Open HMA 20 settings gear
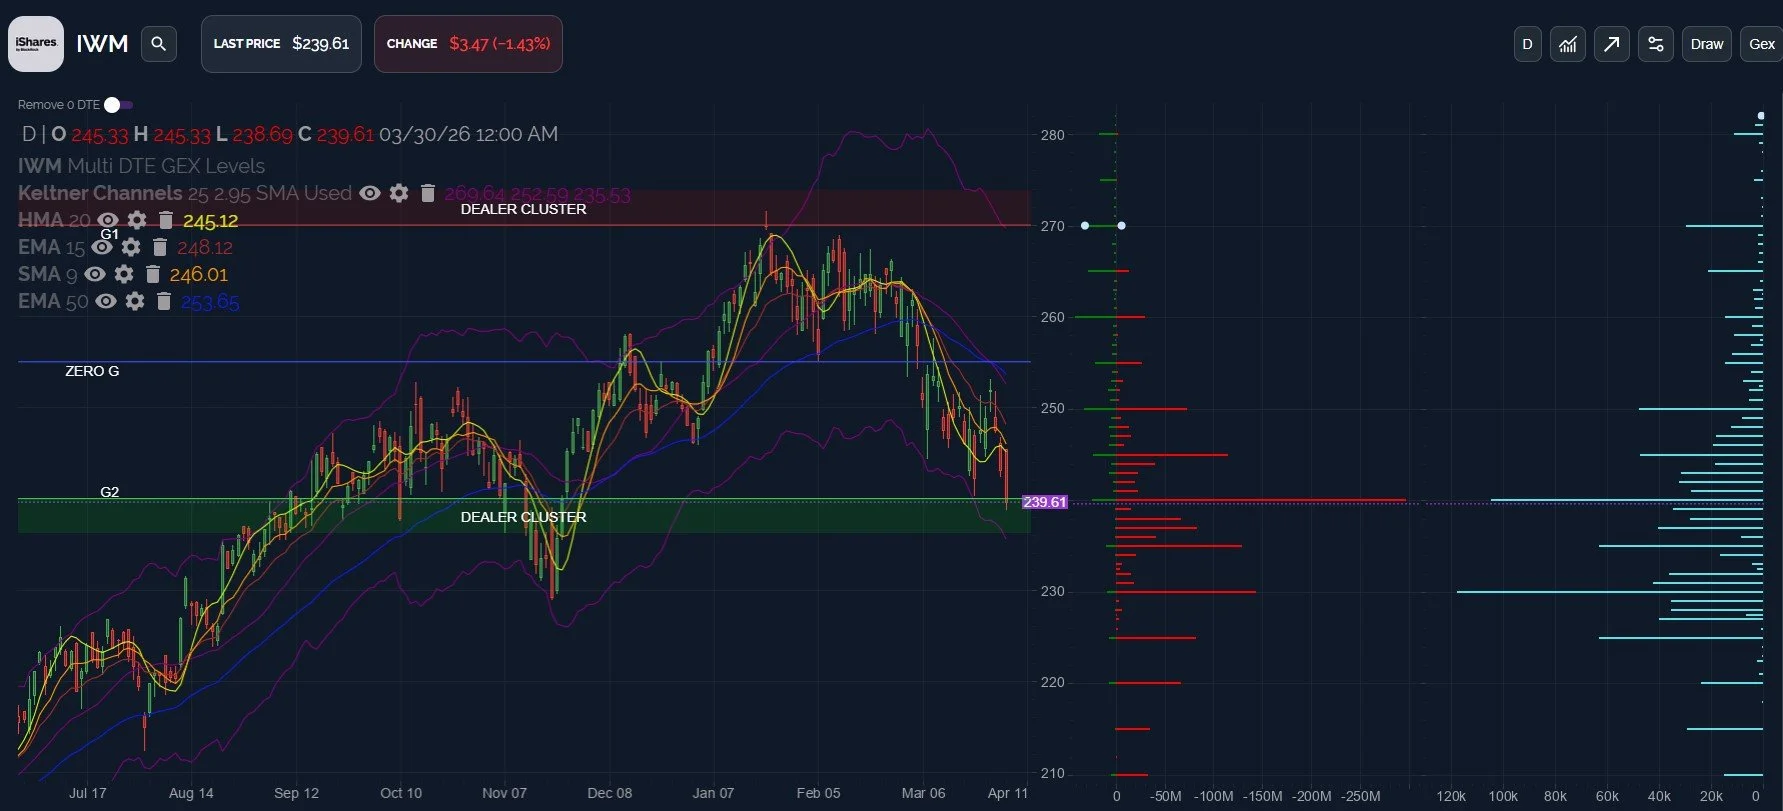 [137, 220]
